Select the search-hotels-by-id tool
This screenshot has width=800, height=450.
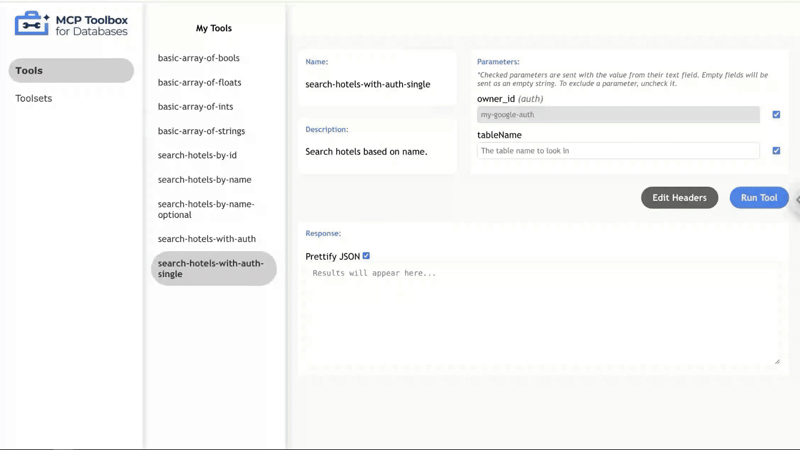[x=197, y=156]
